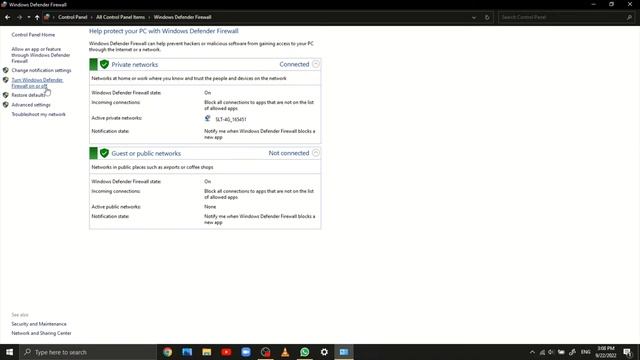Open Advanced settings link
Screen dimensions: 640x360
(31, 105)
